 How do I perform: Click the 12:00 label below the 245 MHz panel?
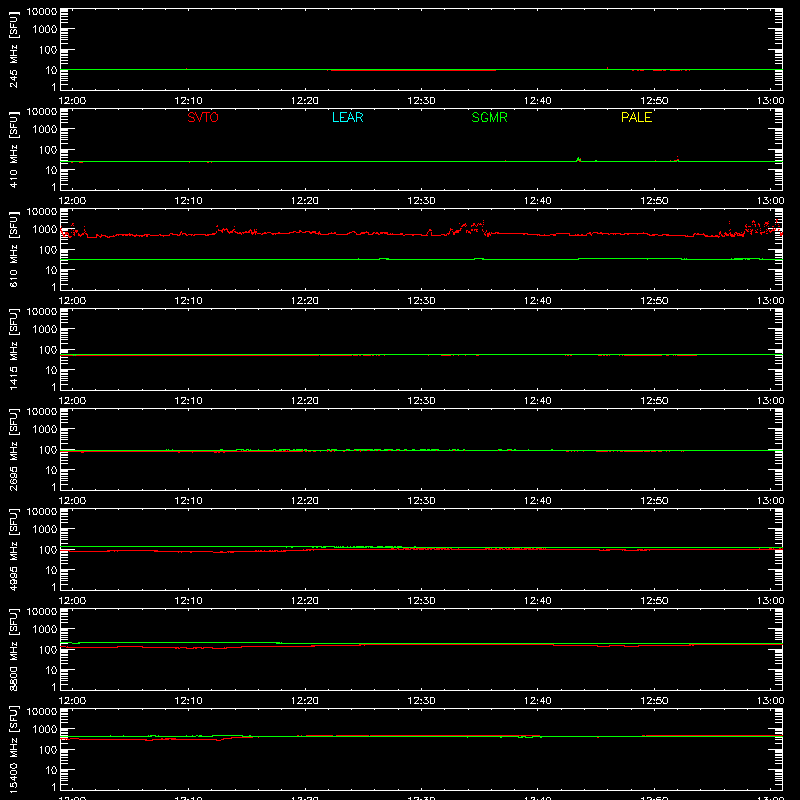(x=72, y=101)
